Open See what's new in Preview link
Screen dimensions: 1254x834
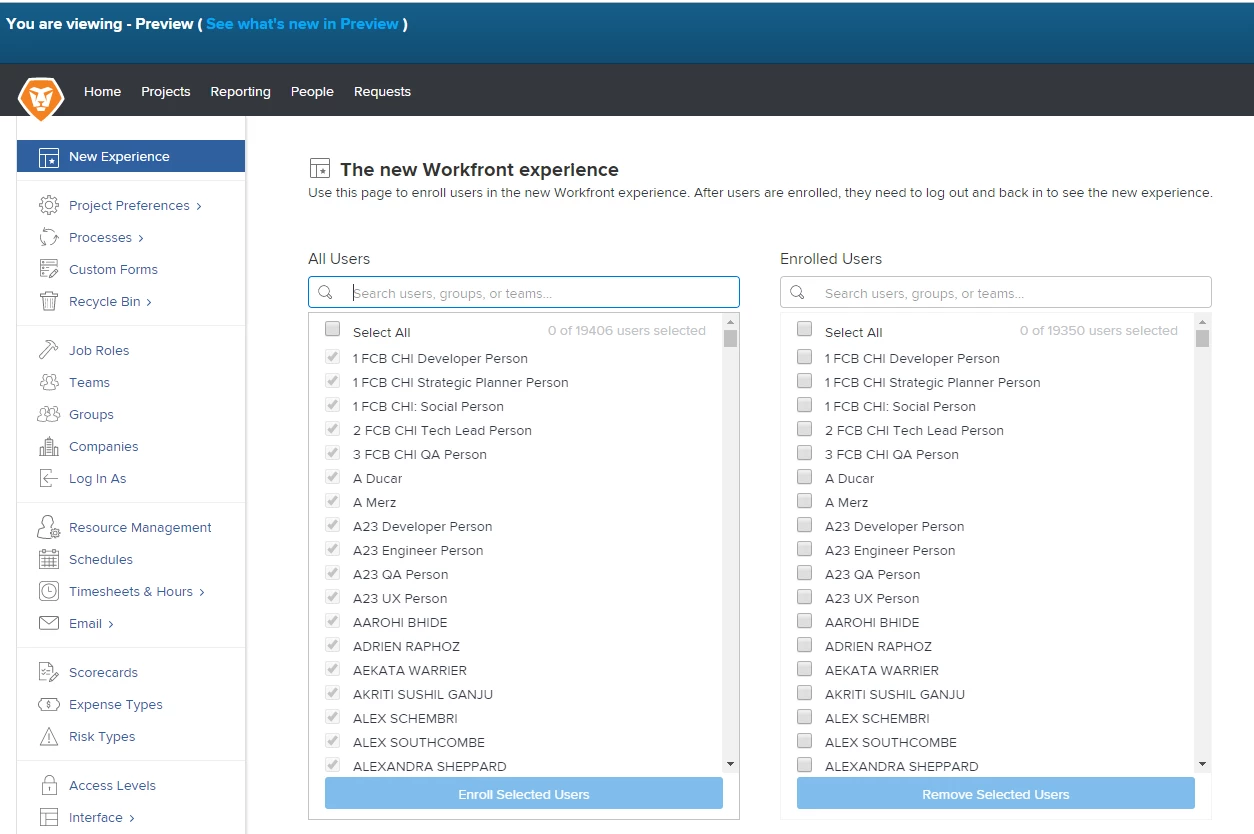(302, 24)
